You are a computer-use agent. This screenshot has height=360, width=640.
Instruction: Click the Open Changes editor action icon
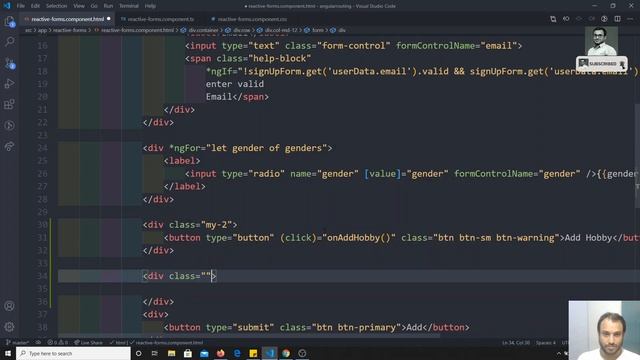pyautogui.click(x=553, y=19)
